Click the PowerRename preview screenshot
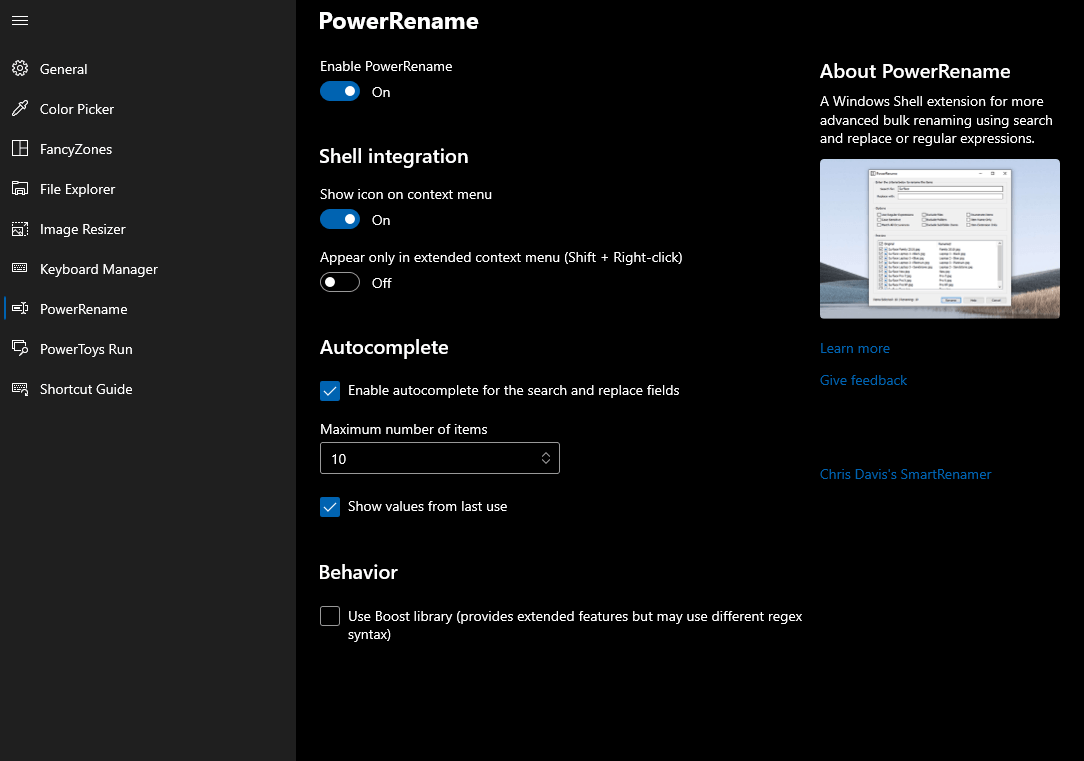This screenshot has height=761, width=1084. coord(939,238)
